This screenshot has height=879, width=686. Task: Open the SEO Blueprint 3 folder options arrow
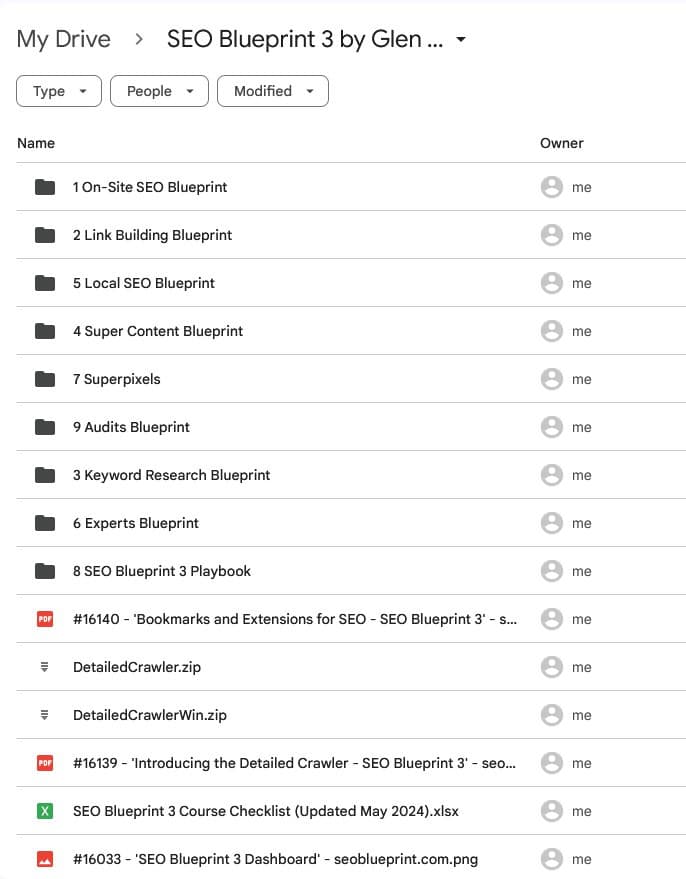[x=461, y=40]
